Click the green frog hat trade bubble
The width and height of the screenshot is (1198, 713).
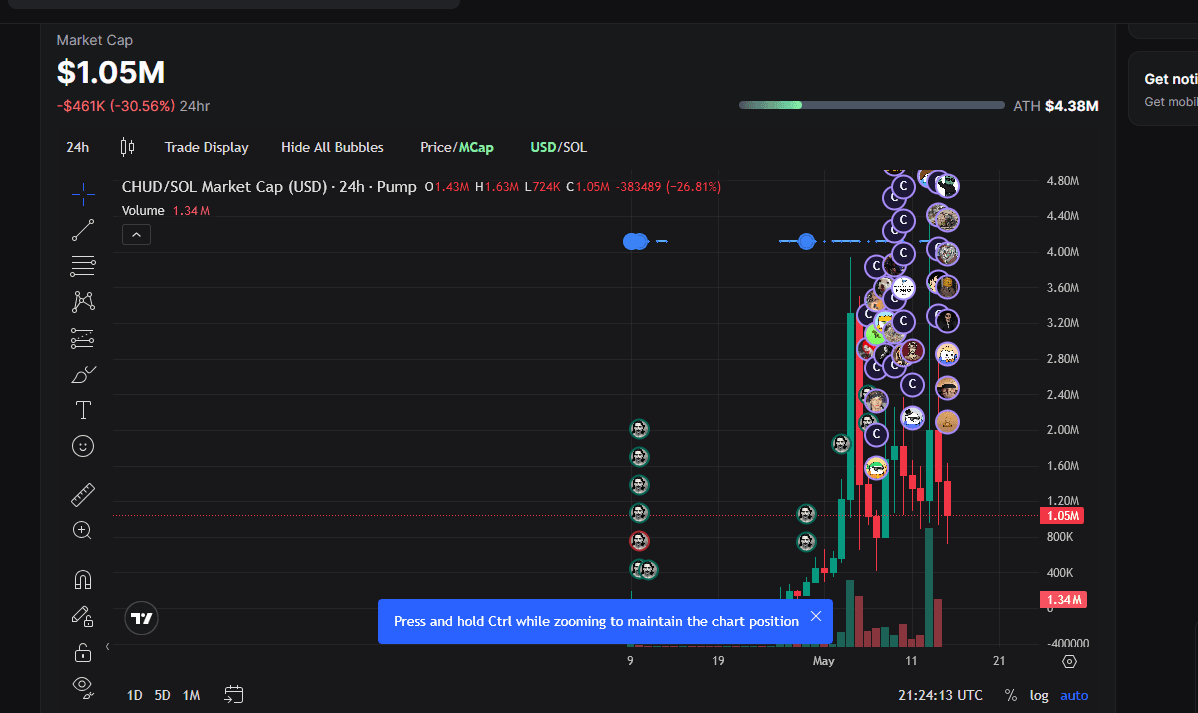[x=876, y=468]
